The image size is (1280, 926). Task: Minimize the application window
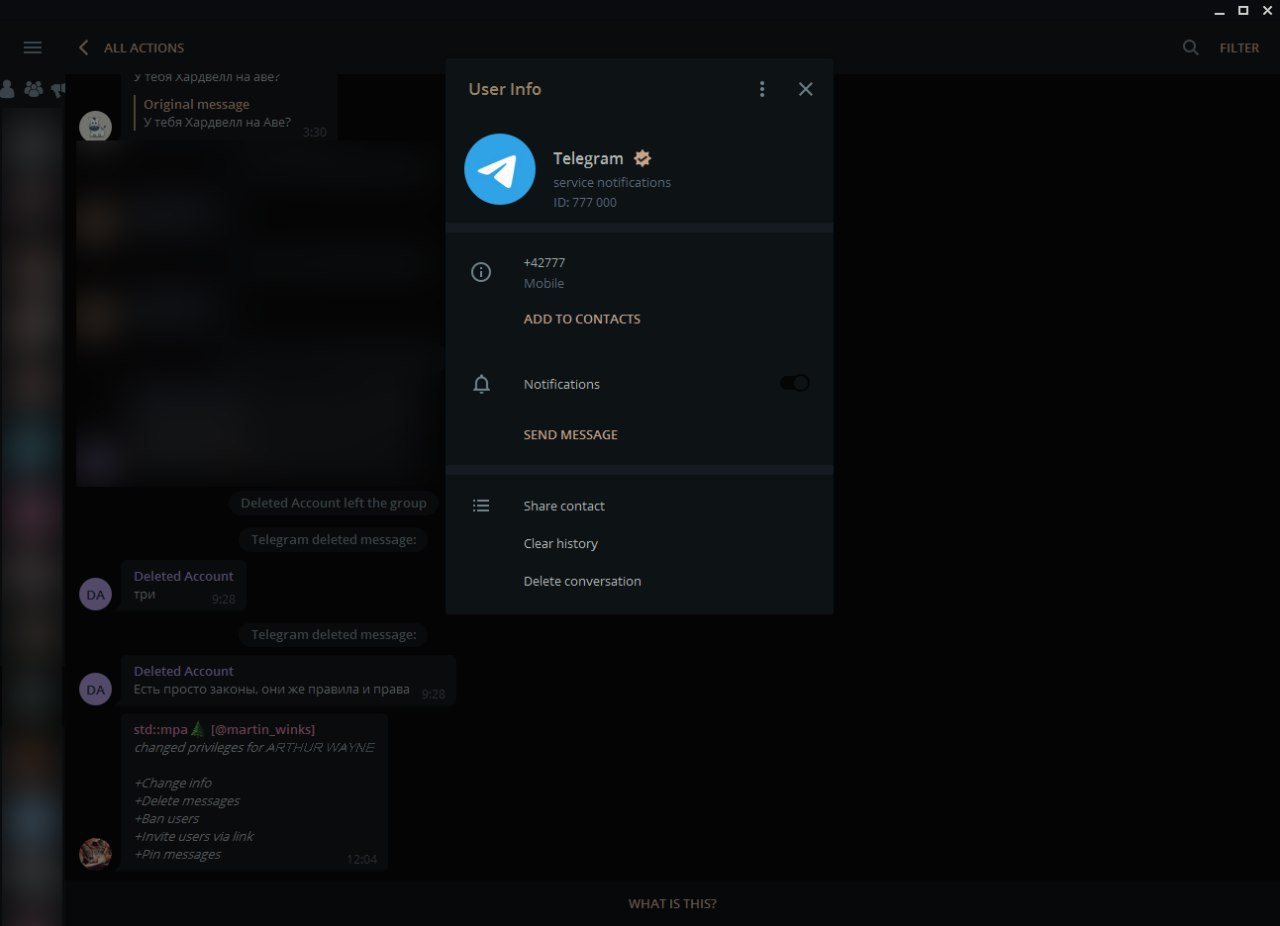click(x=1219, y=10)
